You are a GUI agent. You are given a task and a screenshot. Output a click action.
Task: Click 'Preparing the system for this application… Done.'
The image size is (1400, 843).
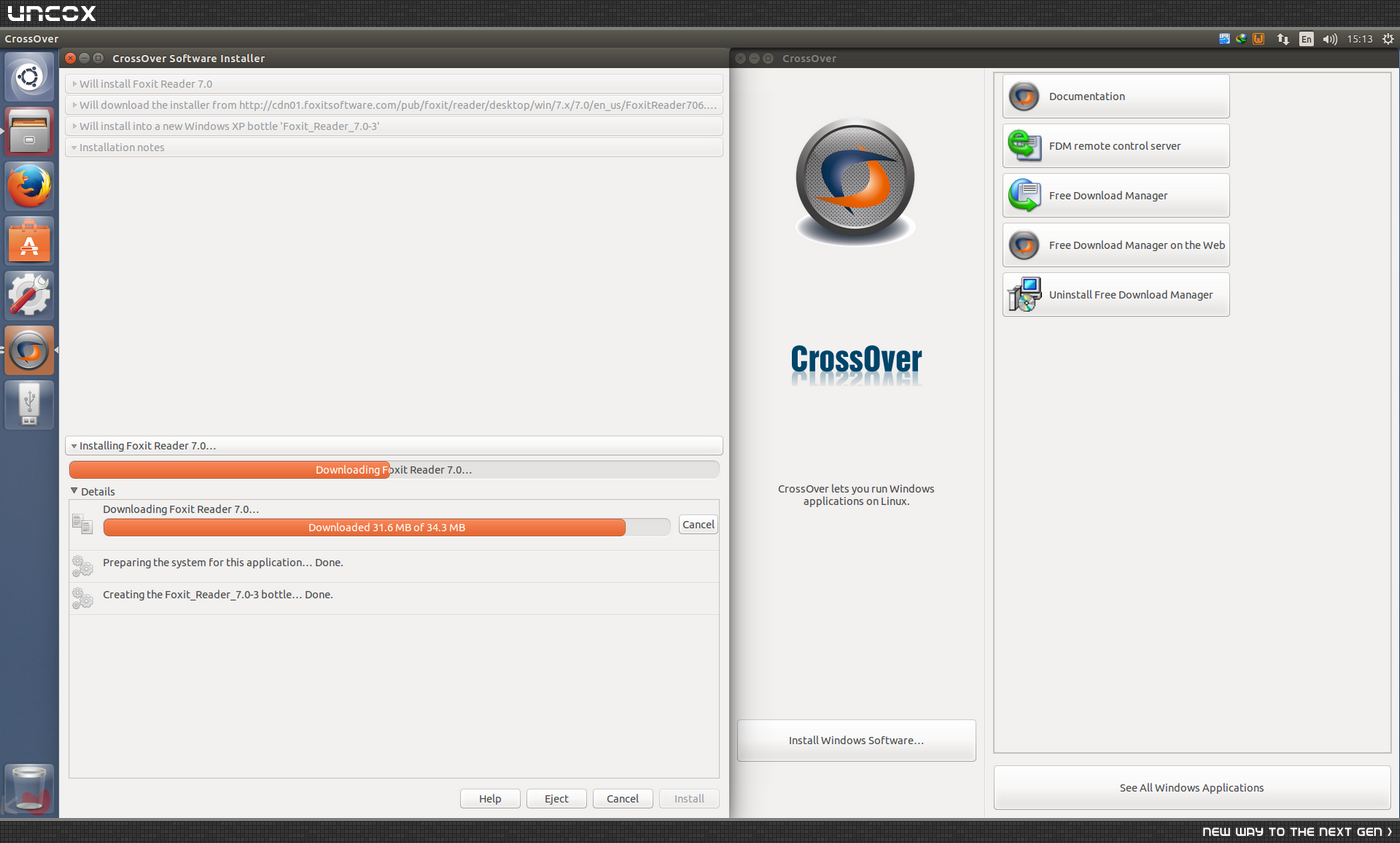coord(223,562)
